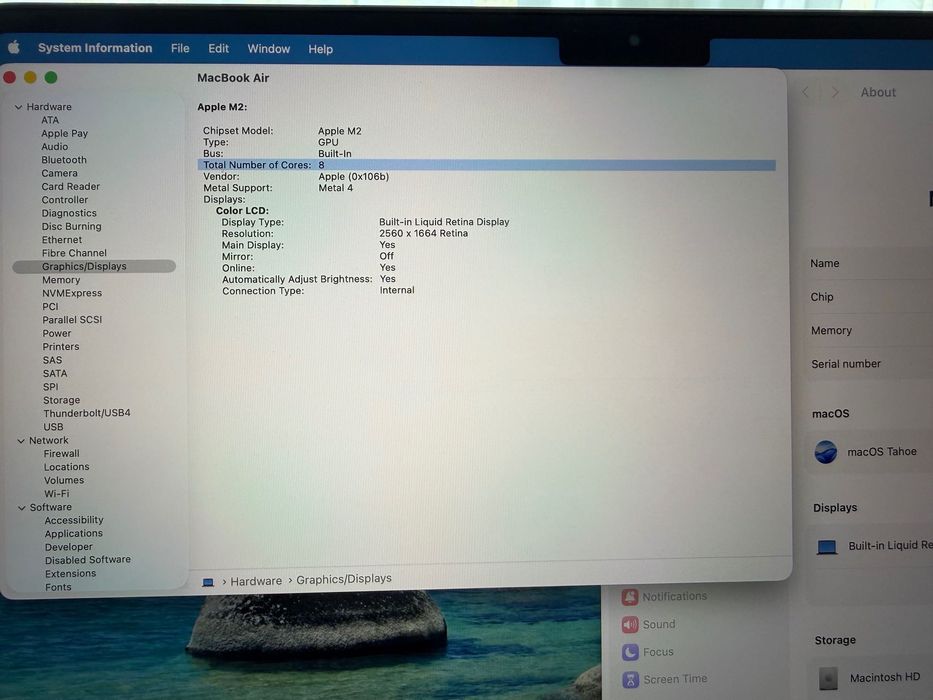933x700 pixels.
Task: Select Camera in the sidebar
Action: click(60, 173)
